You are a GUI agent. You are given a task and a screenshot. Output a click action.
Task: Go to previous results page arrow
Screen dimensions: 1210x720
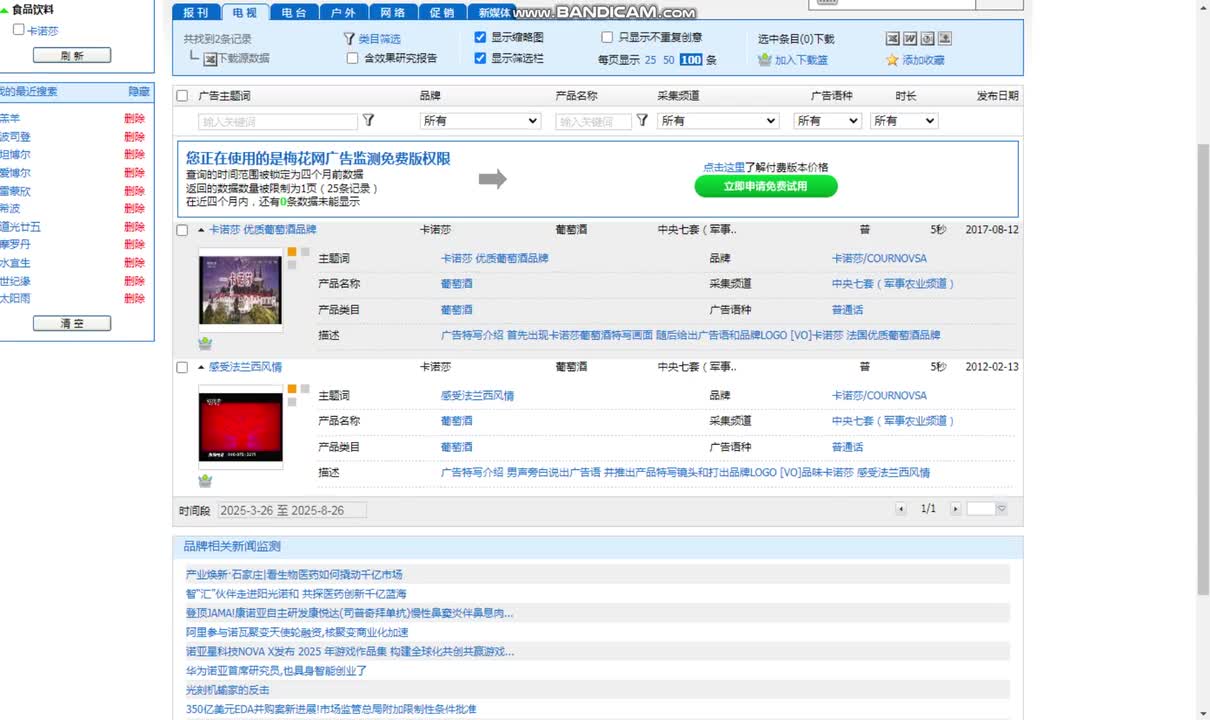coord(901,509)
